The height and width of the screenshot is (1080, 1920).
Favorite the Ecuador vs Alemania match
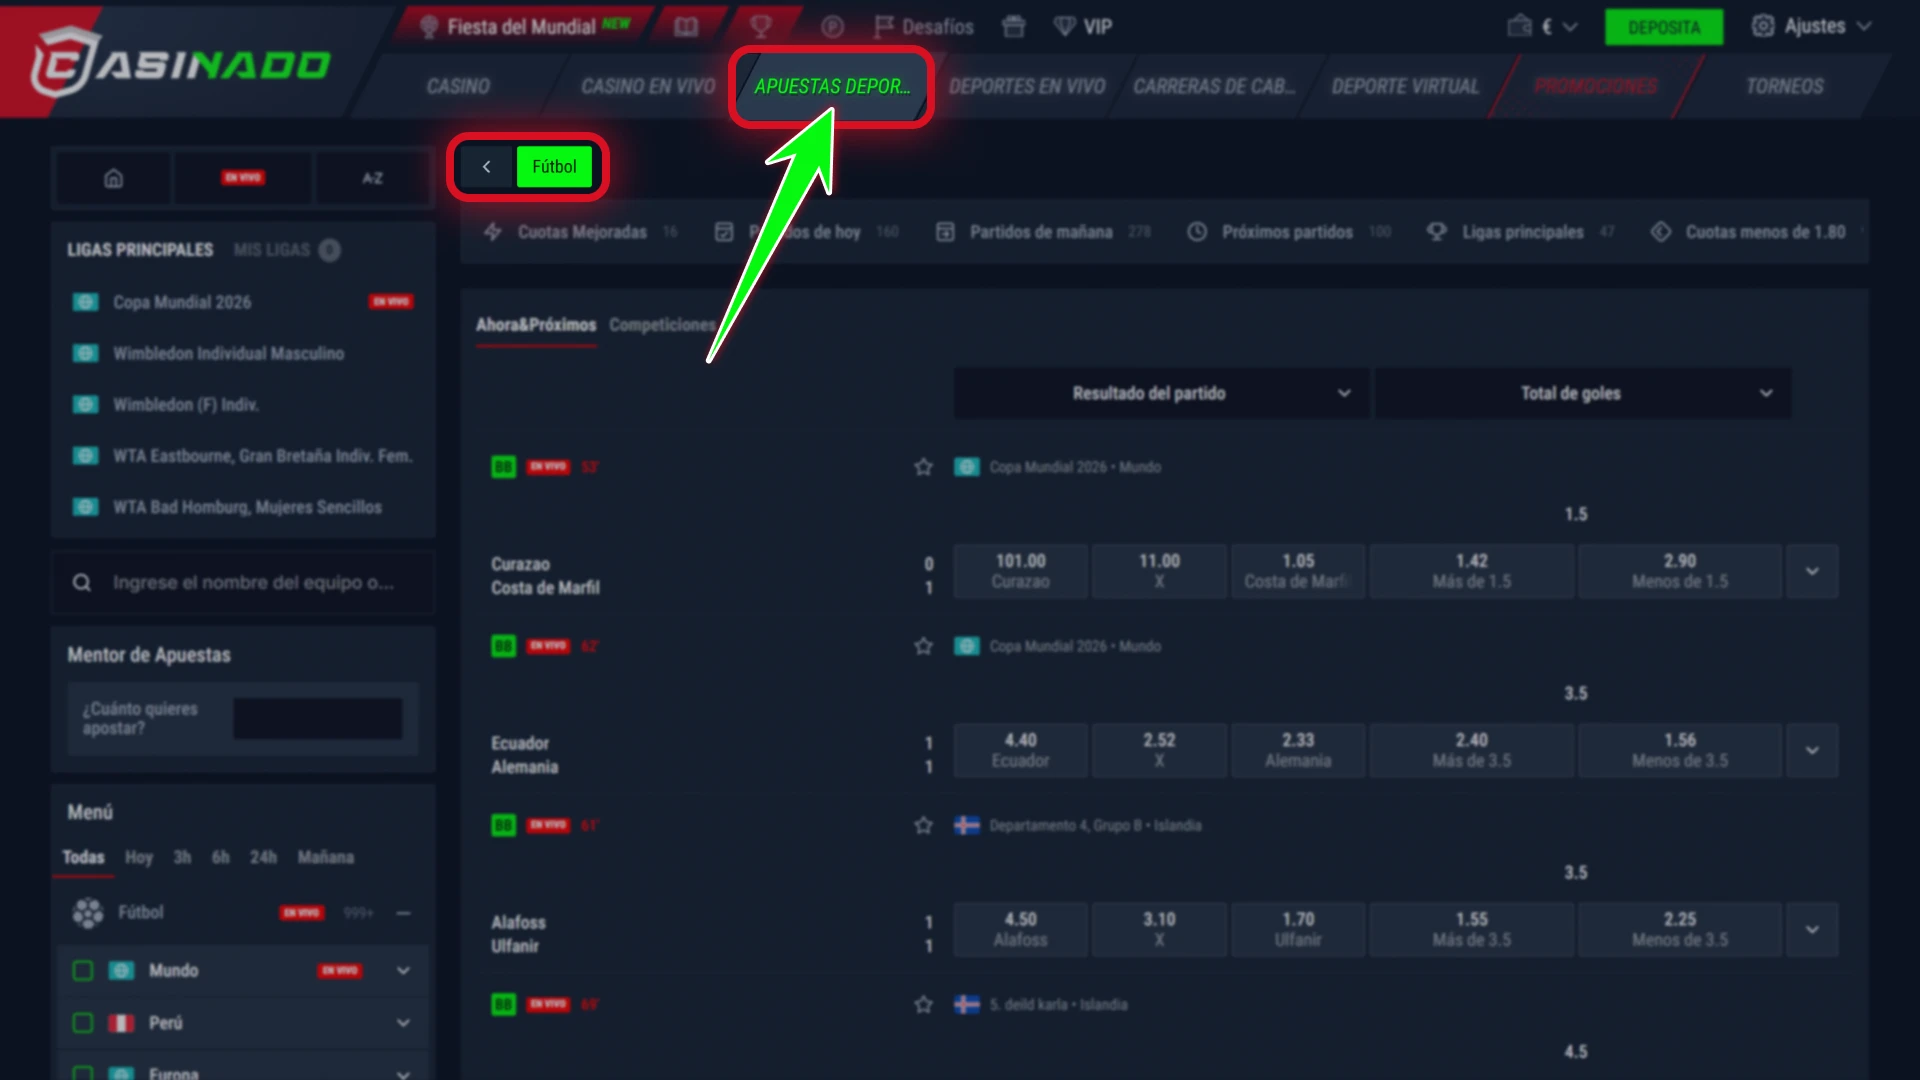pos(923,646)
